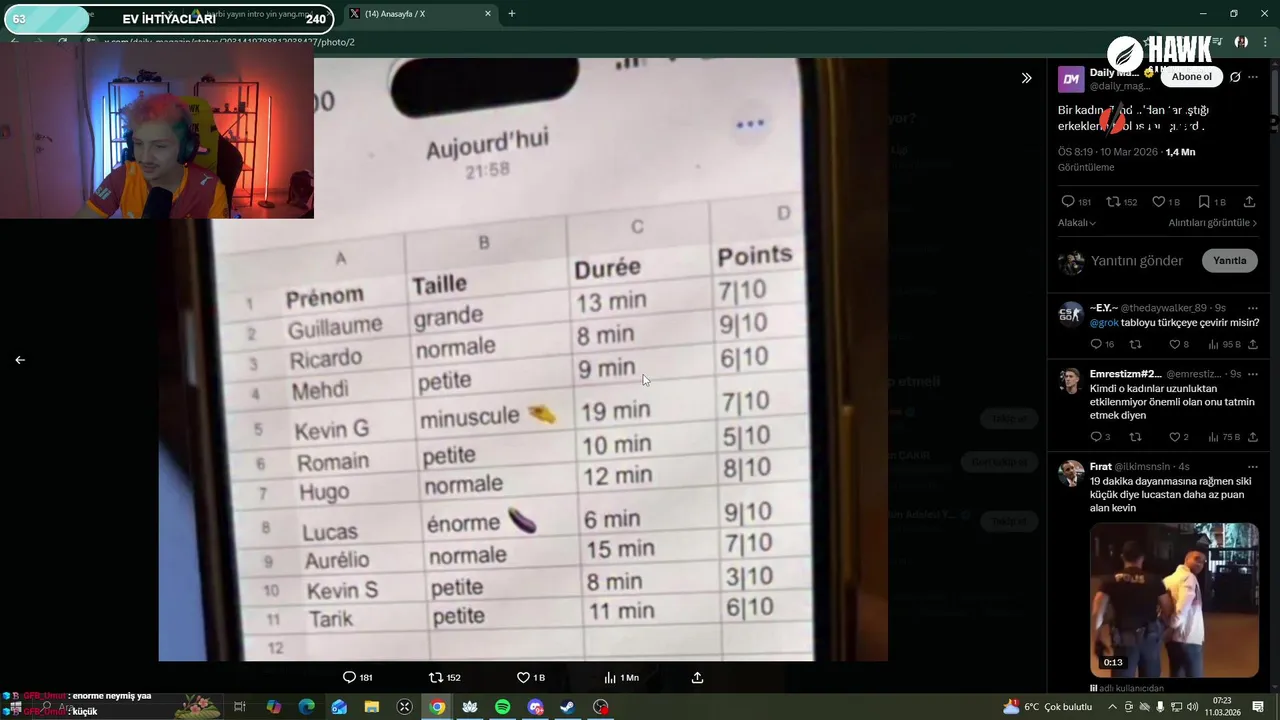Open a new browser tab

(x=512, y=14)
